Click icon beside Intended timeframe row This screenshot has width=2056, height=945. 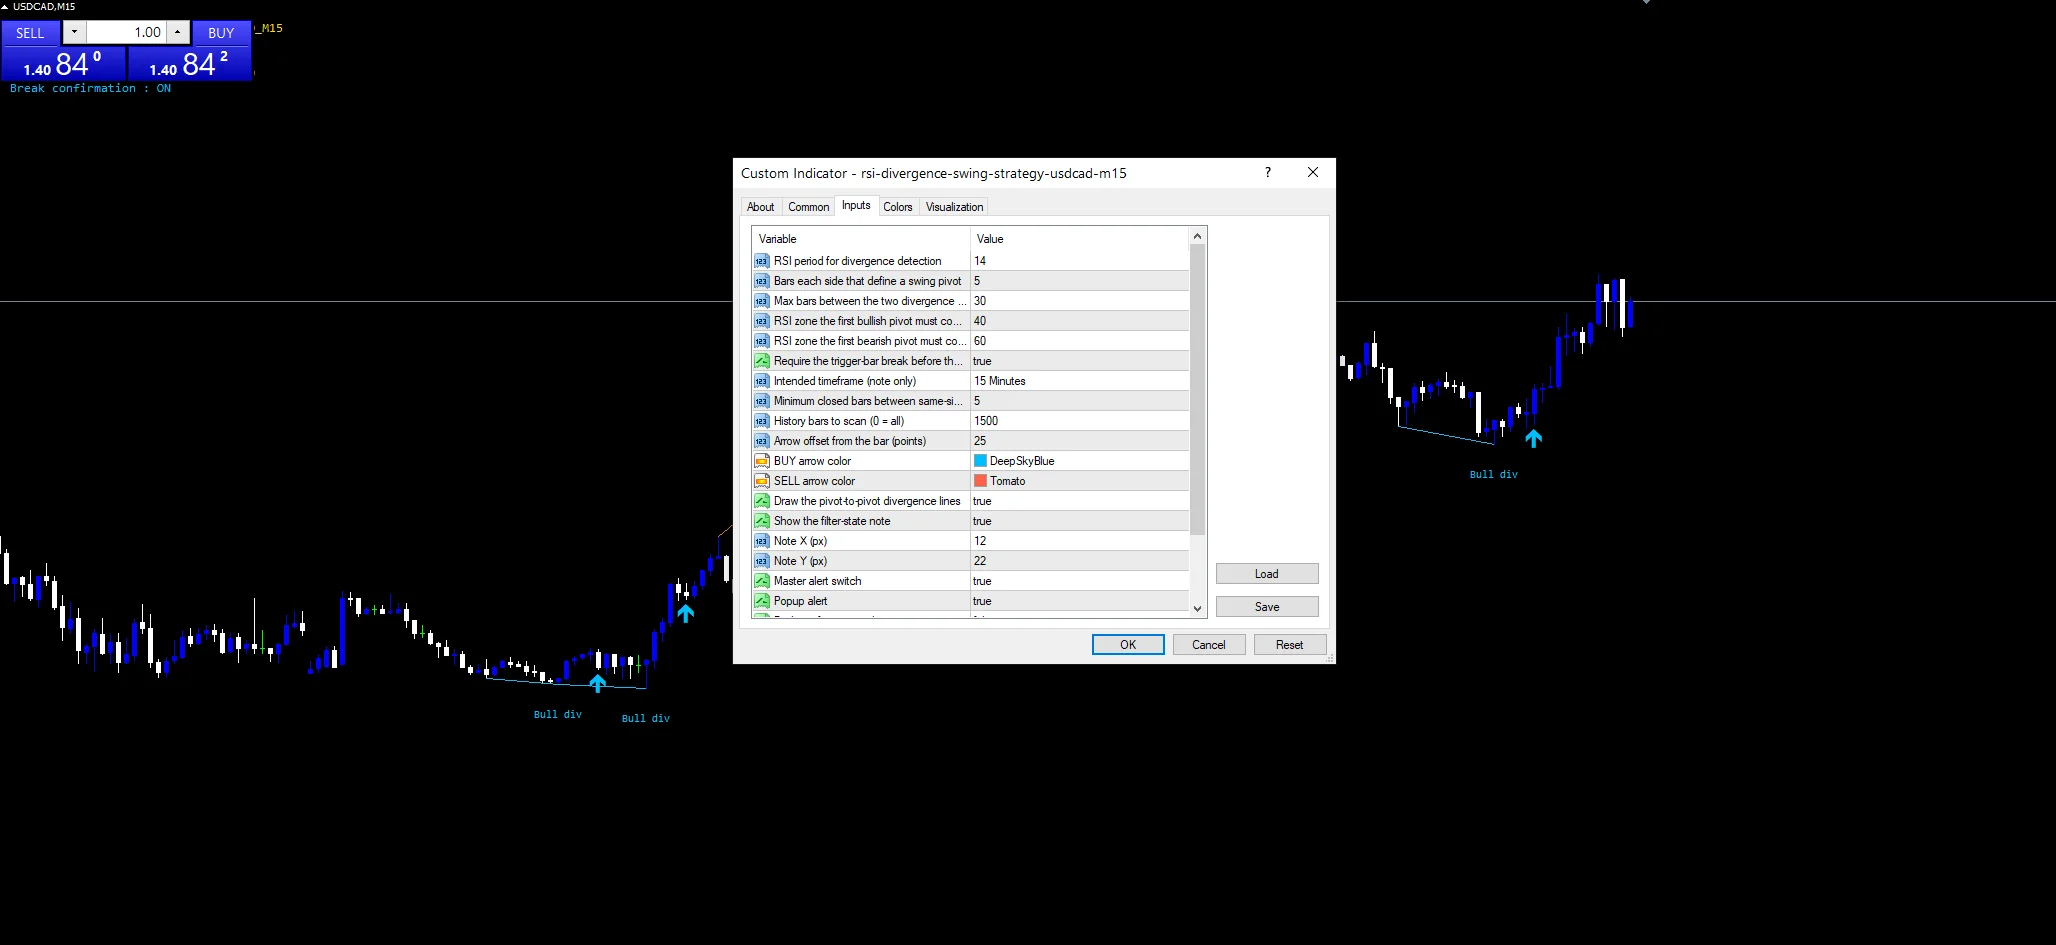click(x=762, y=381)
